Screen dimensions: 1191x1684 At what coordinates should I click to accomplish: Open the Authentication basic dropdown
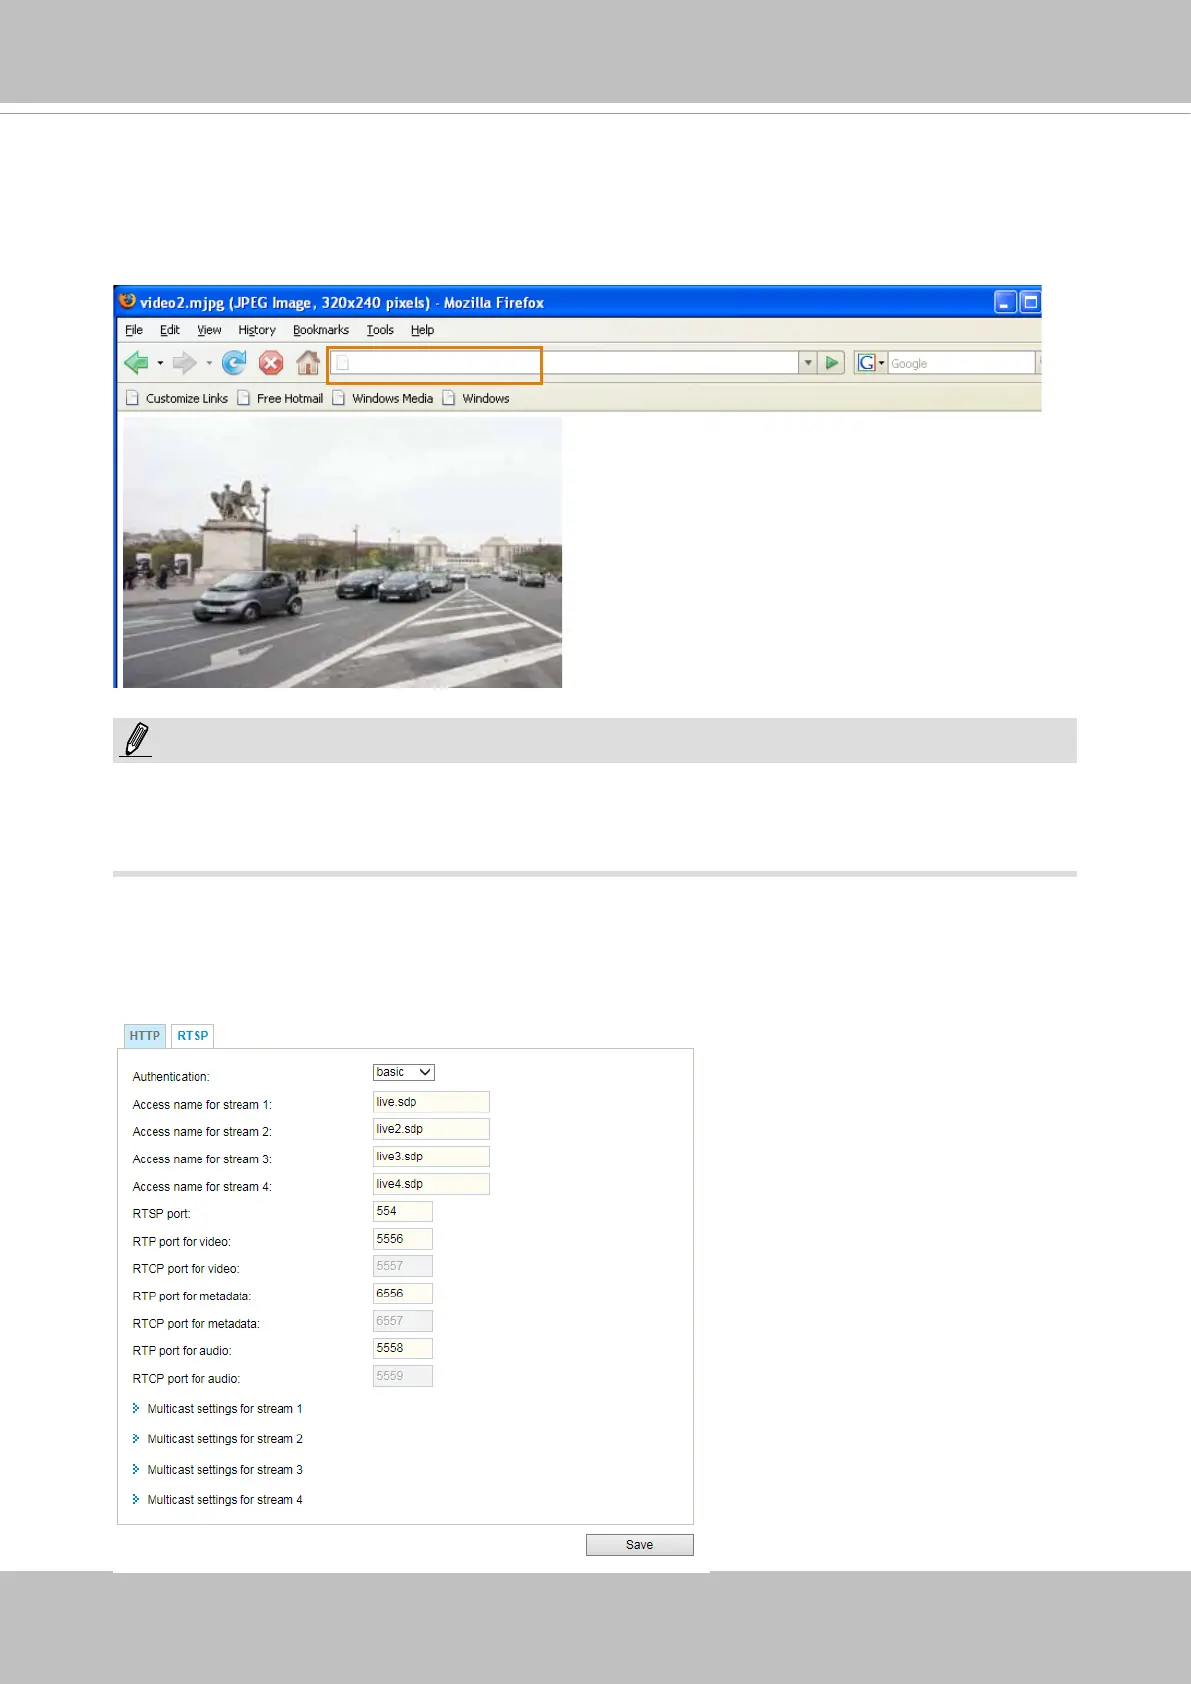404,1072
